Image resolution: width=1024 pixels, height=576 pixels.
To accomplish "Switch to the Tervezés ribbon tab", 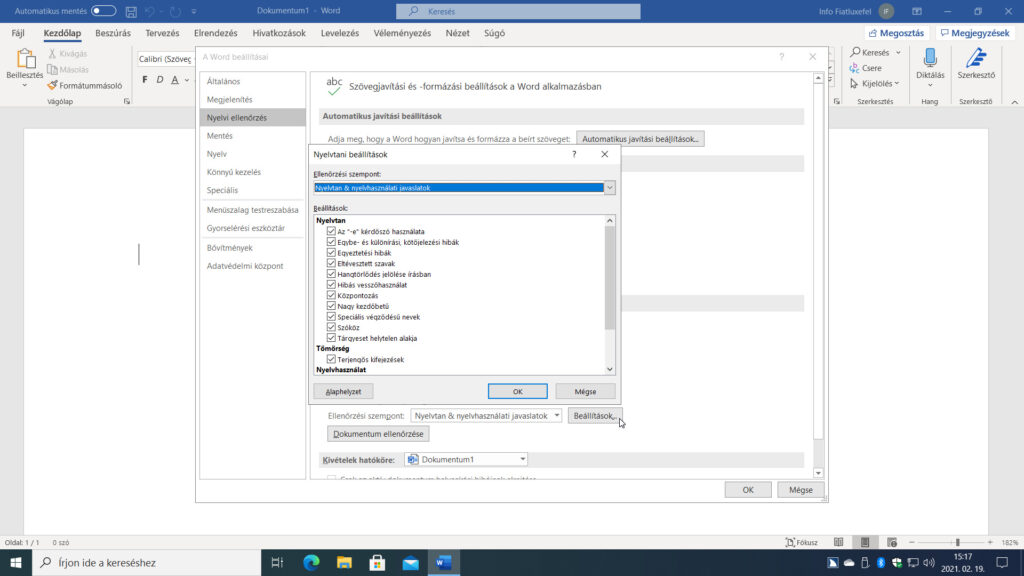I will coord(162,33).
